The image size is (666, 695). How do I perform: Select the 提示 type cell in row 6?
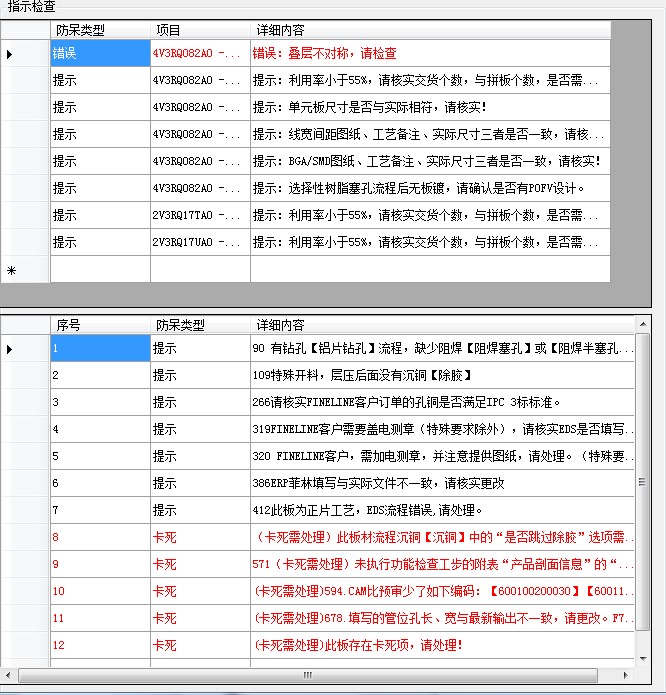point(200,484)
